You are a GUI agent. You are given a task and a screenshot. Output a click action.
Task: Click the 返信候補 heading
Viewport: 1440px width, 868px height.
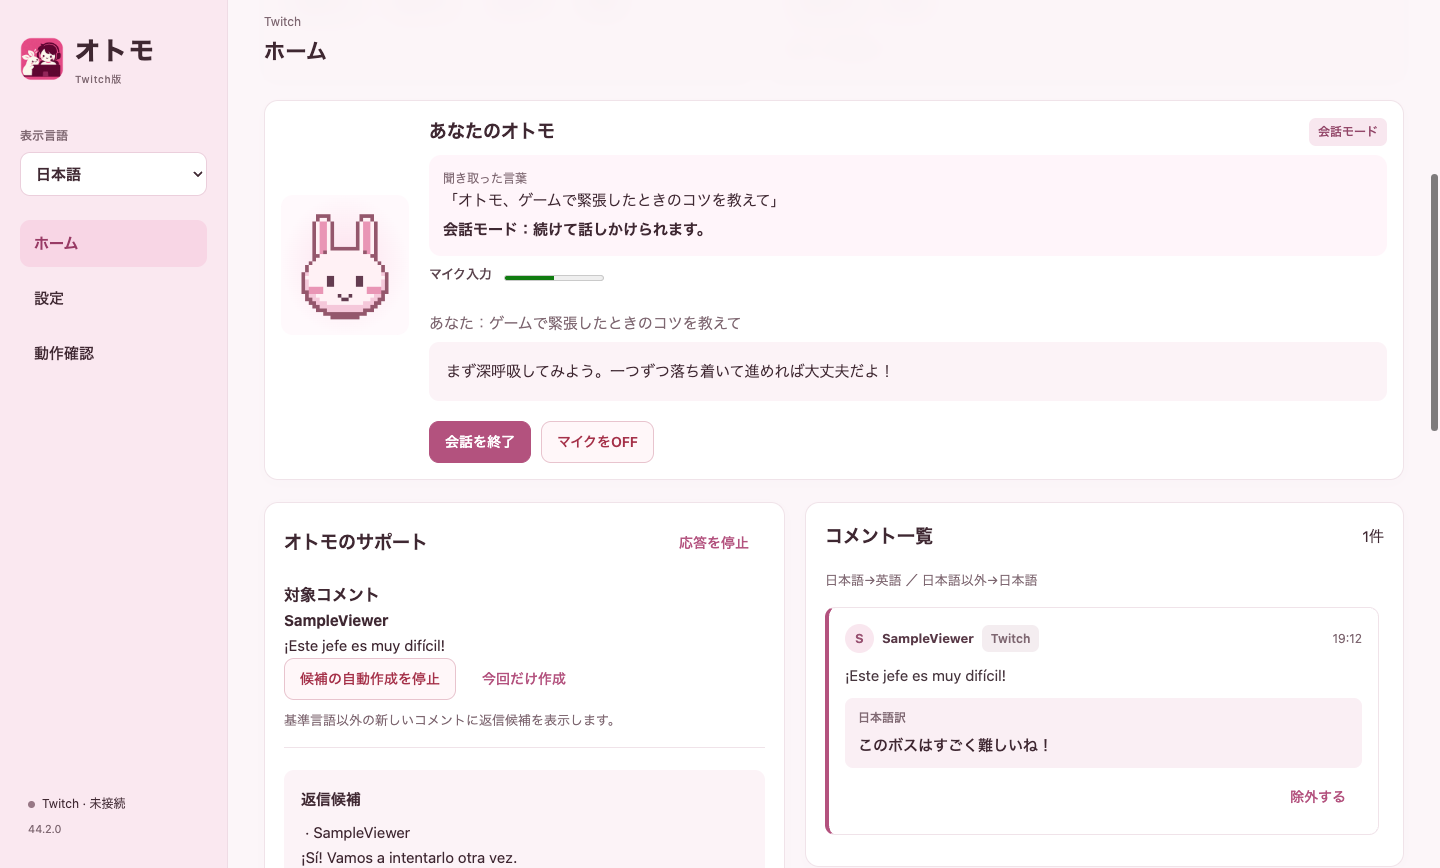tap(331, 800)
